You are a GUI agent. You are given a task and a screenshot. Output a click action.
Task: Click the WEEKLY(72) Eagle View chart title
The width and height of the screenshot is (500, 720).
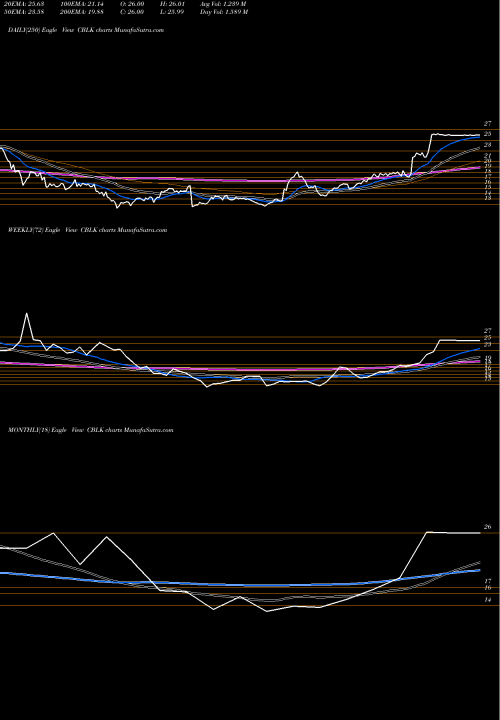pyautogui.click(x=87, y=230)
